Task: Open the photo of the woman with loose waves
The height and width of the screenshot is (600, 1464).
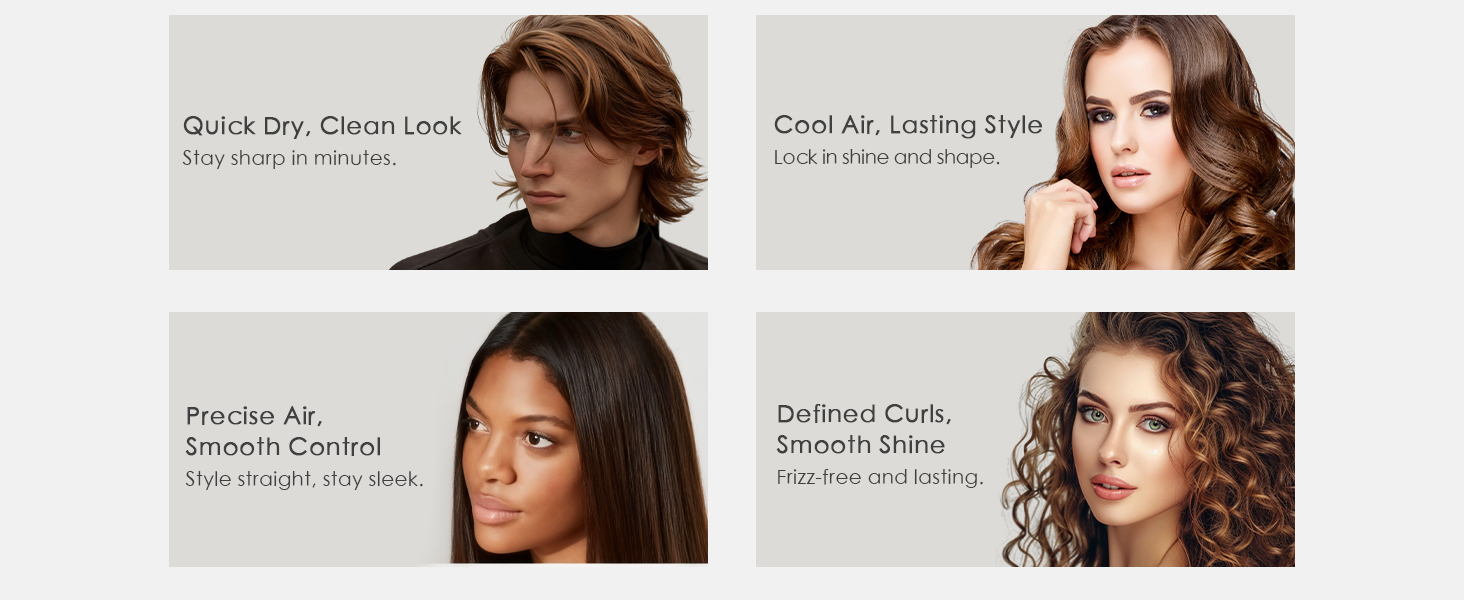Action: click(1133, 142)
